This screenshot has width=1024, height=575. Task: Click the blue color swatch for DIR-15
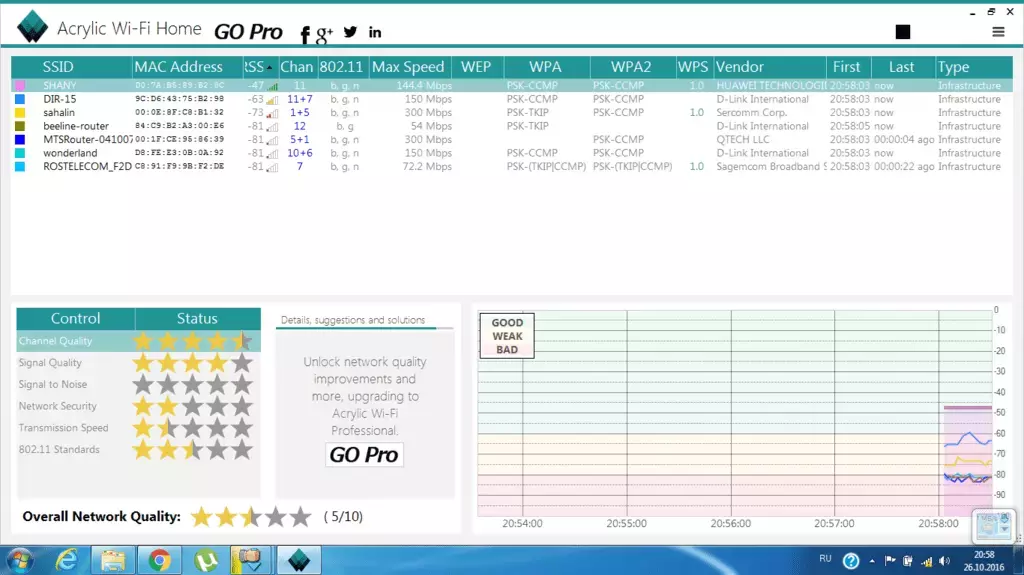pos(20,99)
